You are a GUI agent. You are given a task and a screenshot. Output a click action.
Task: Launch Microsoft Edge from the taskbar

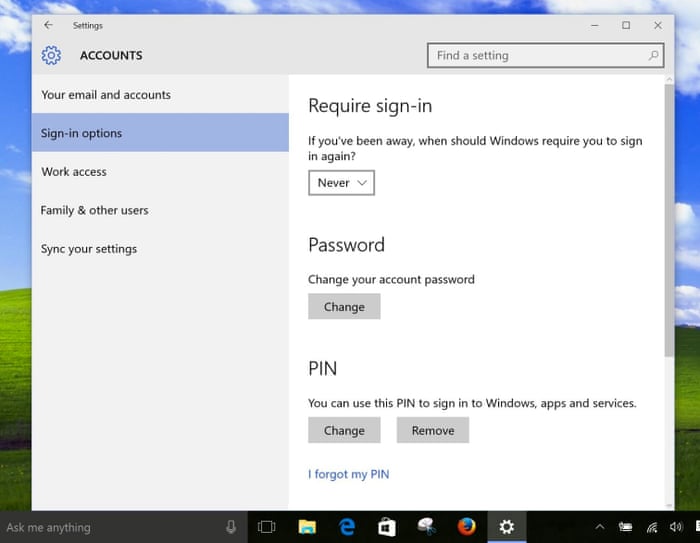pyautogui.click(x=347, y=527)
